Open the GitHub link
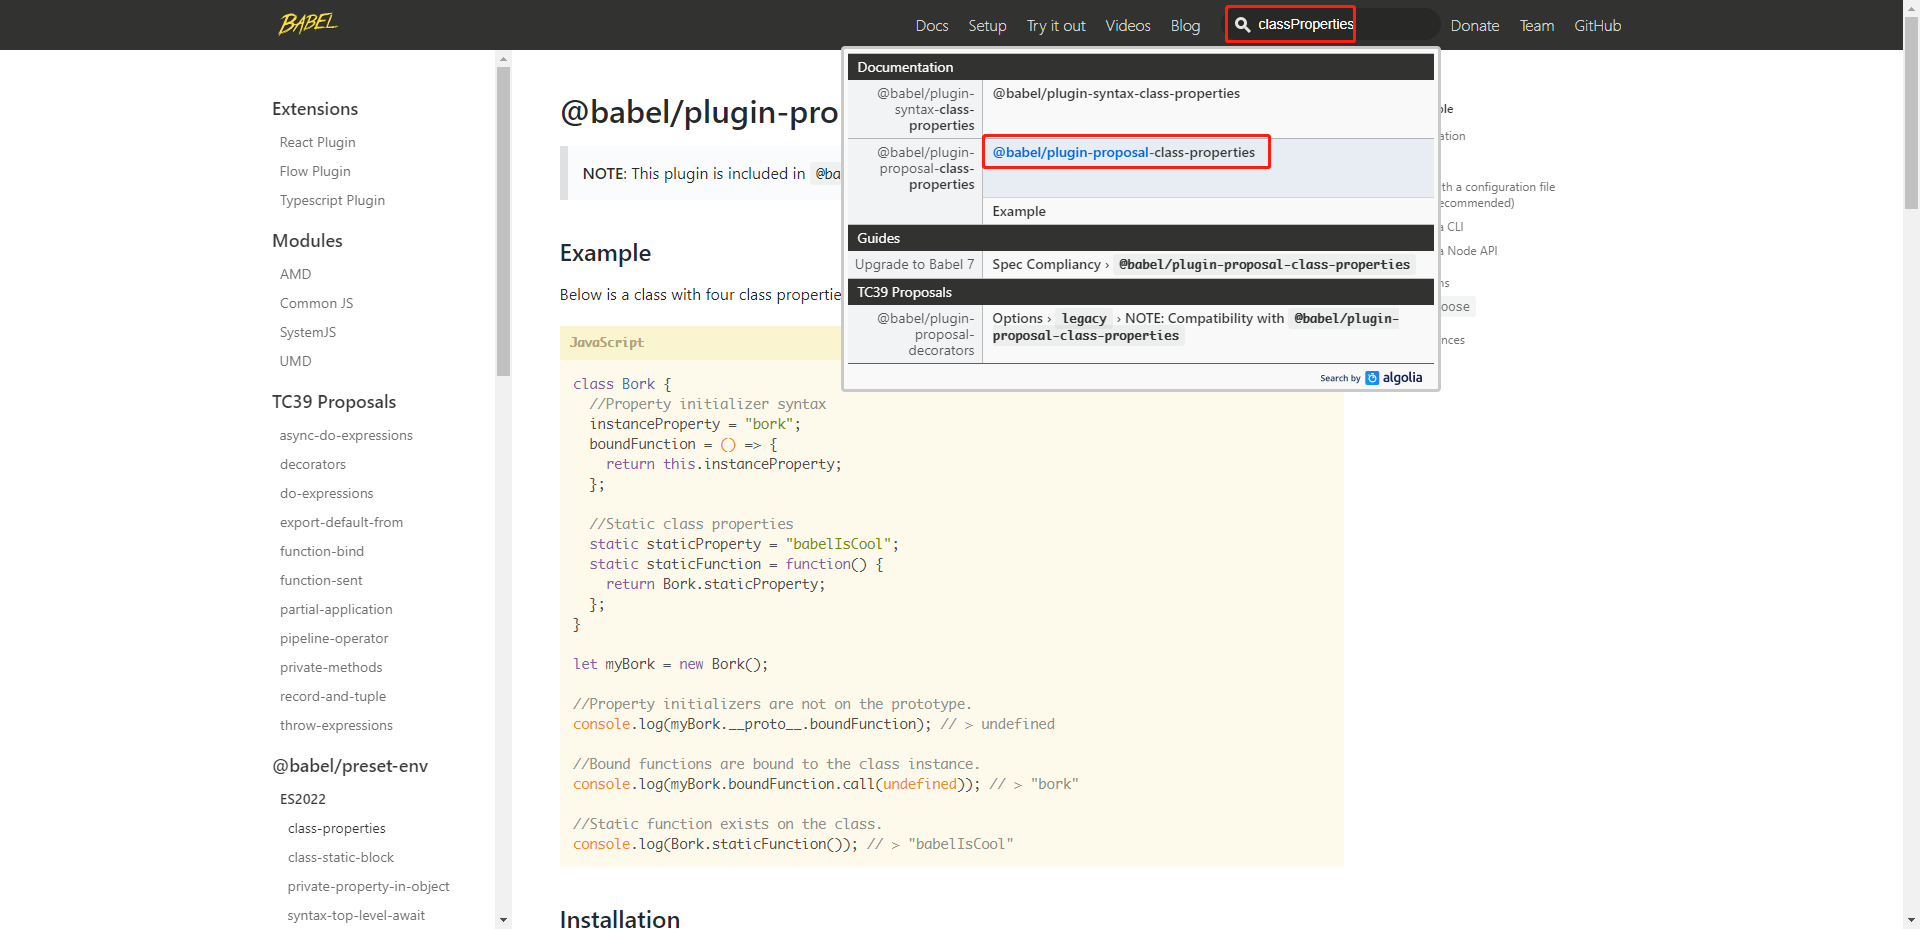 click(x=1598, y=26)
